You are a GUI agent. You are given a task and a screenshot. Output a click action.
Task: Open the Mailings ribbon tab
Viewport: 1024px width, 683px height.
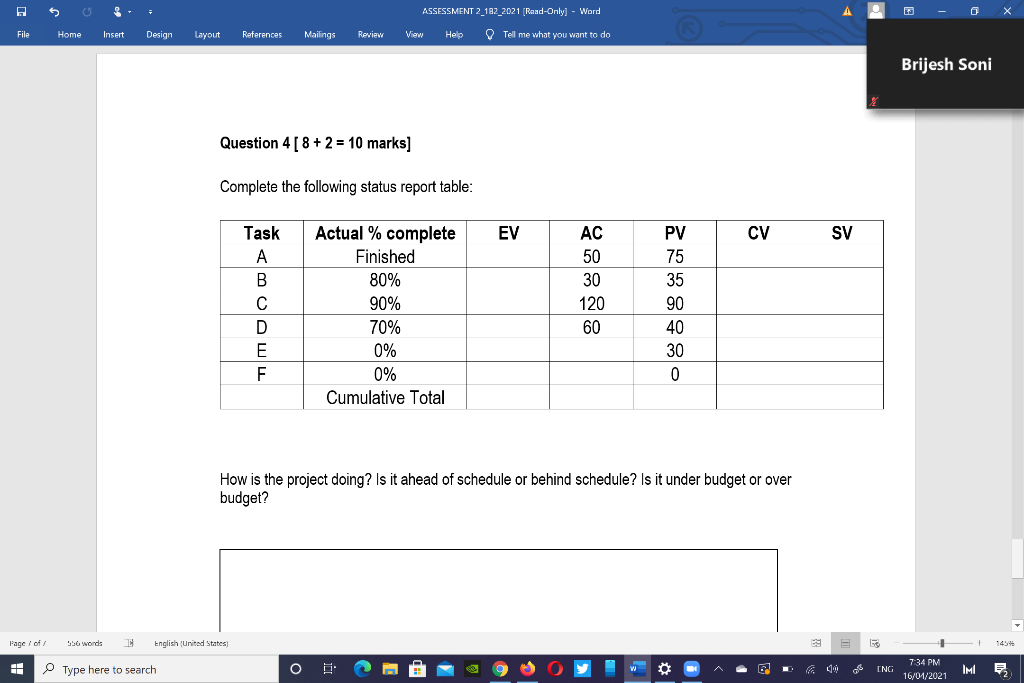(319, 34)
